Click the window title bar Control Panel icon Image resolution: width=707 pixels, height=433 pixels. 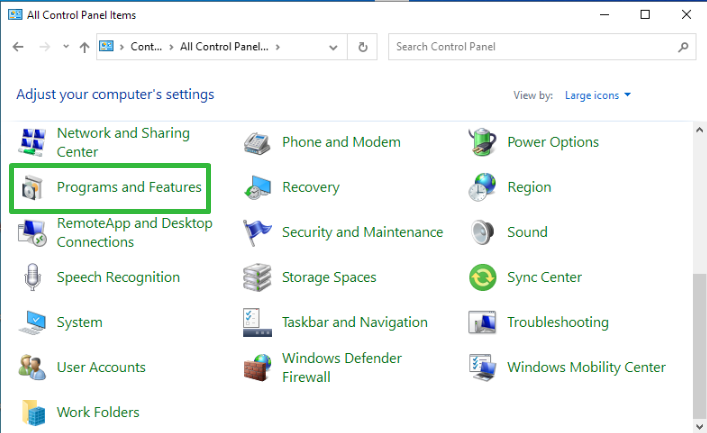15,15
